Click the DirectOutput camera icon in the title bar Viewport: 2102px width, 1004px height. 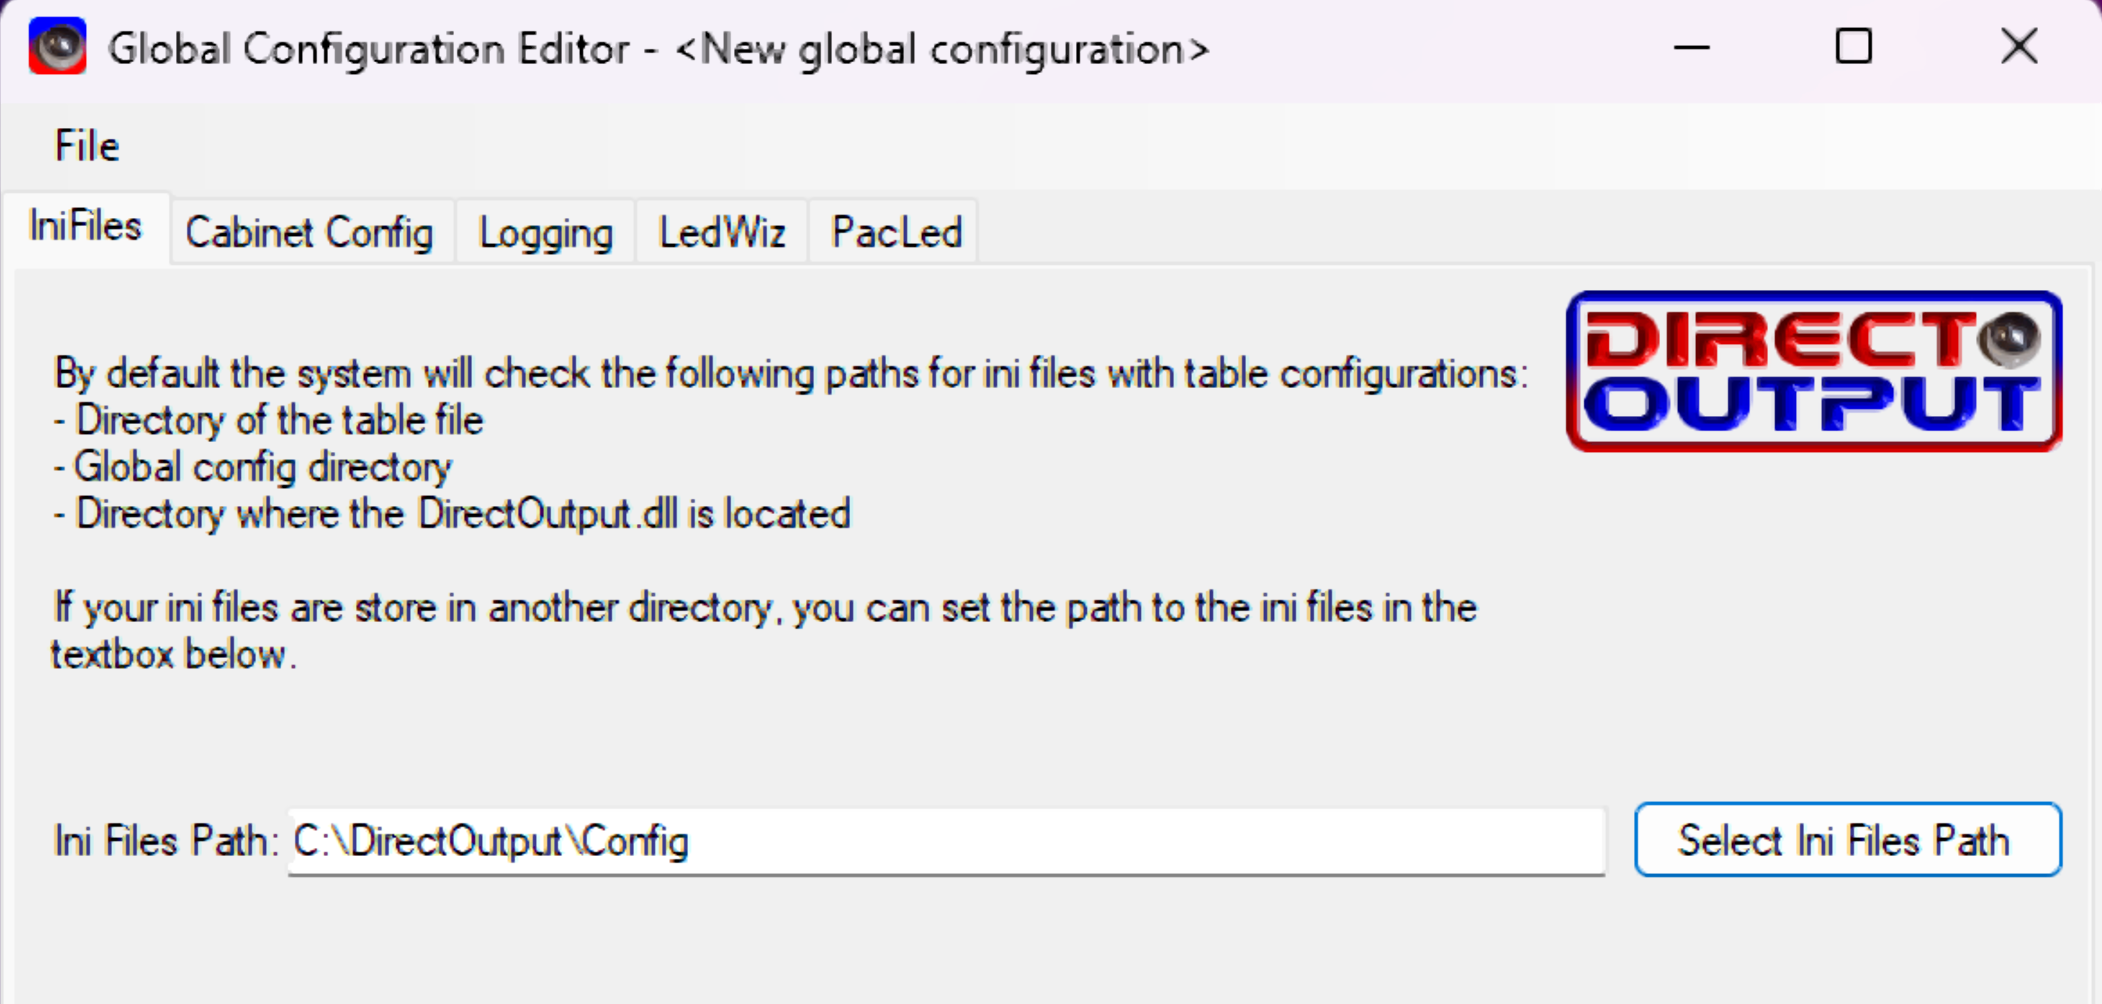click(x=57, y=46)
